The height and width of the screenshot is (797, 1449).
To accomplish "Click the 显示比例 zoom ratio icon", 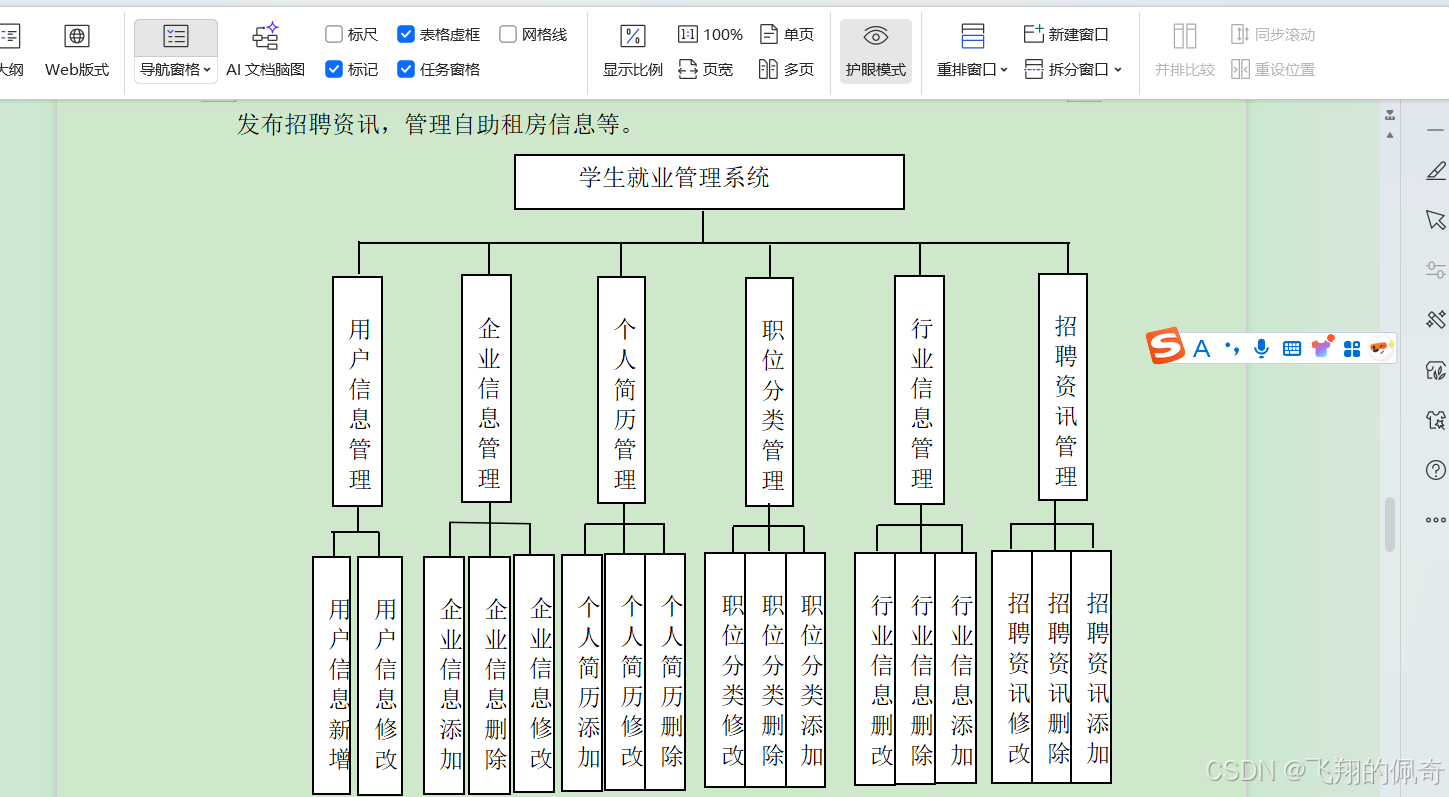I will (x=631, y=35).
